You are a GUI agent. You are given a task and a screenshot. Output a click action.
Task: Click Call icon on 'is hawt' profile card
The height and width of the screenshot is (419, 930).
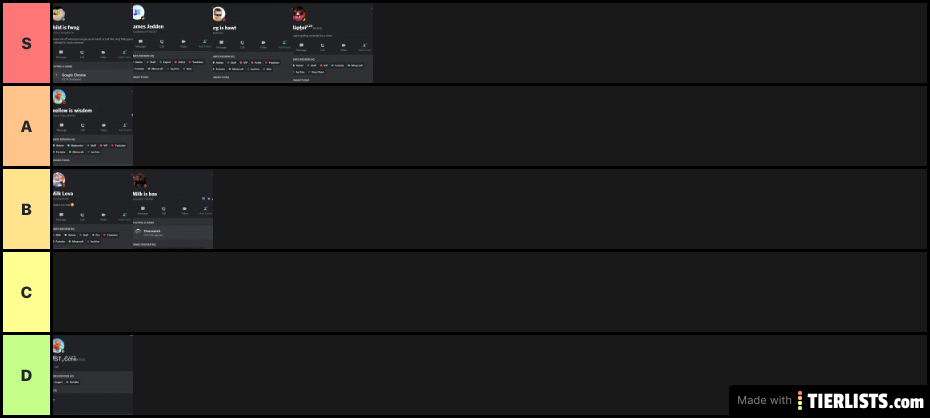point(242,43)
